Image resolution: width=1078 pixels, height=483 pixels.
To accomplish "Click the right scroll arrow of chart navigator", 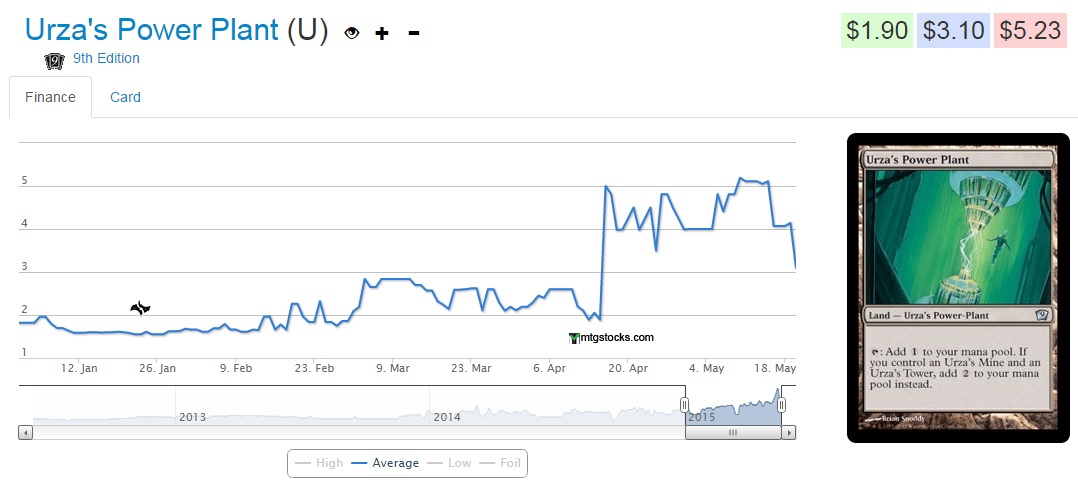I will pos(789,433).
